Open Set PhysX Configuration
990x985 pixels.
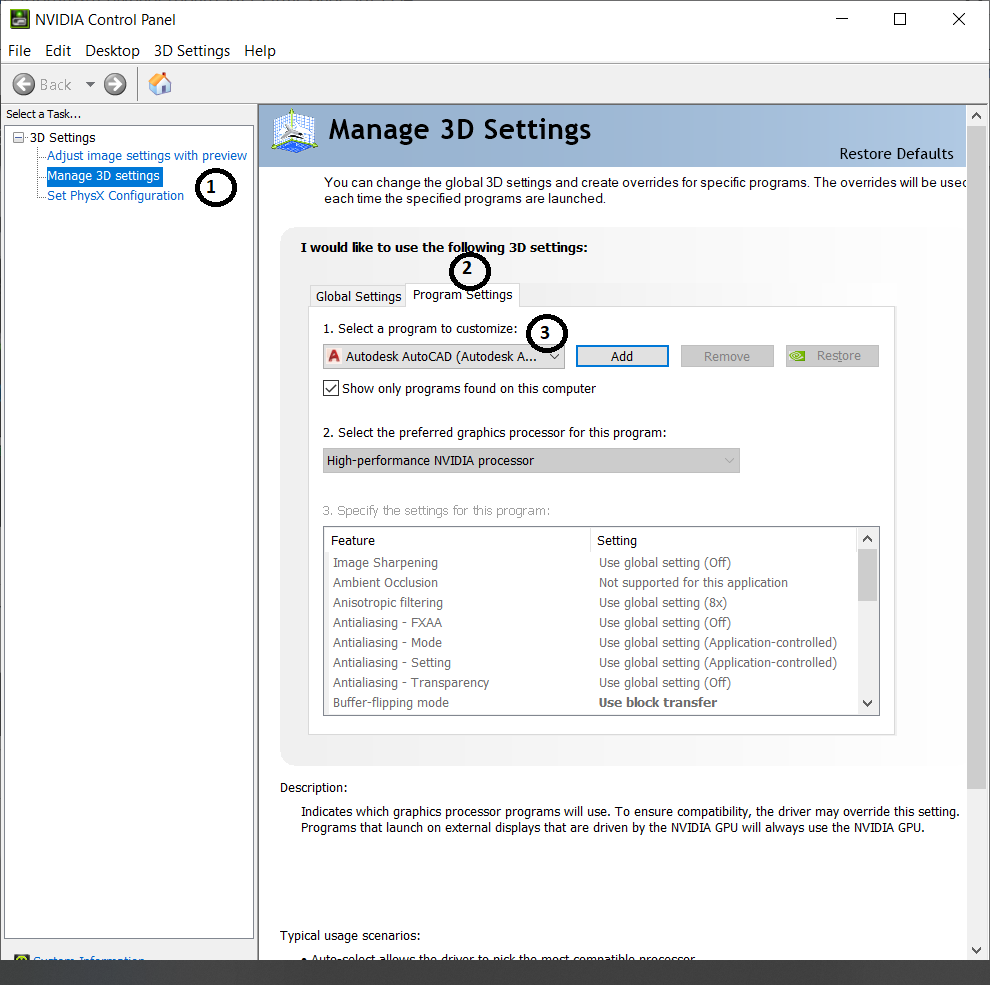coord(116,196)
